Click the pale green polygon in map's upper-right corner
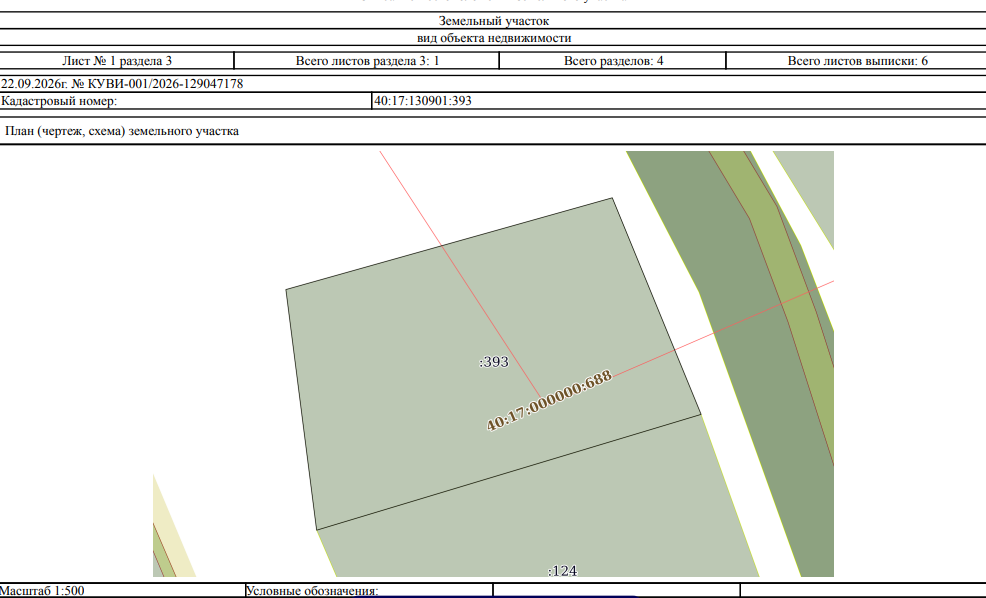Screen dimensions: 986x598 [x=811, y=182]
